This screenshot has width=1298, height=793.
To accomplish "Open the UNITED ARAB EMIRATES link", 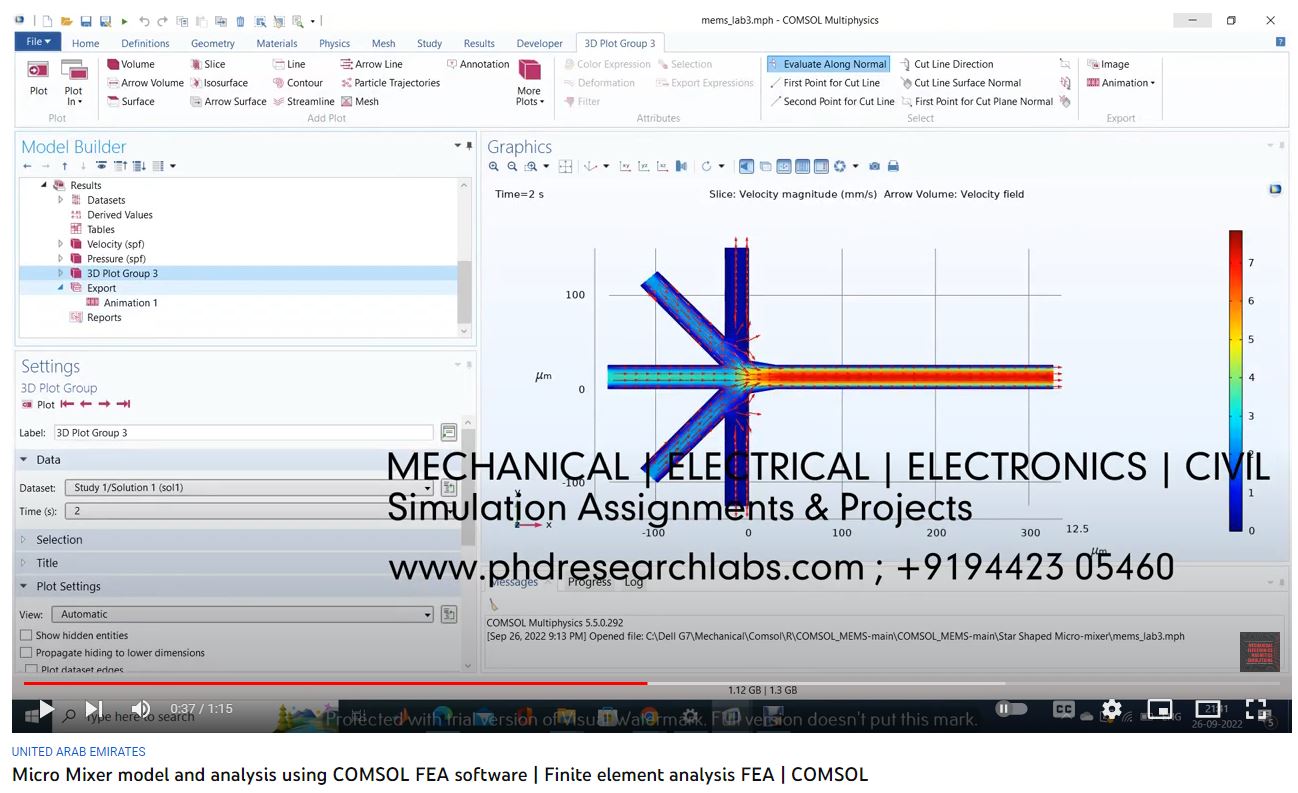I will click(x=79, y=752).
